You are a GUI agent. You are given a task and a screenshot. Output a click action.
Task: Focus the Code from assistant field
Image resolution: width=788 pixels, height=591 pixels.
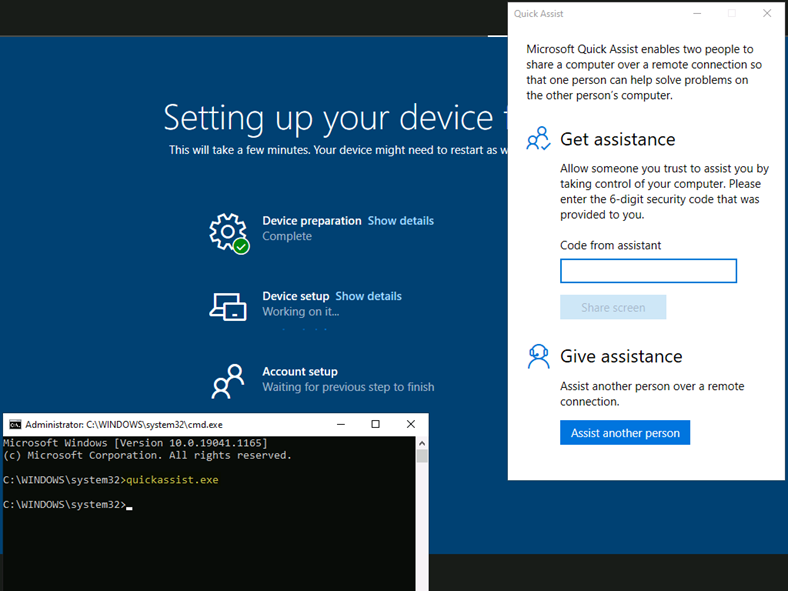(648, 271)
